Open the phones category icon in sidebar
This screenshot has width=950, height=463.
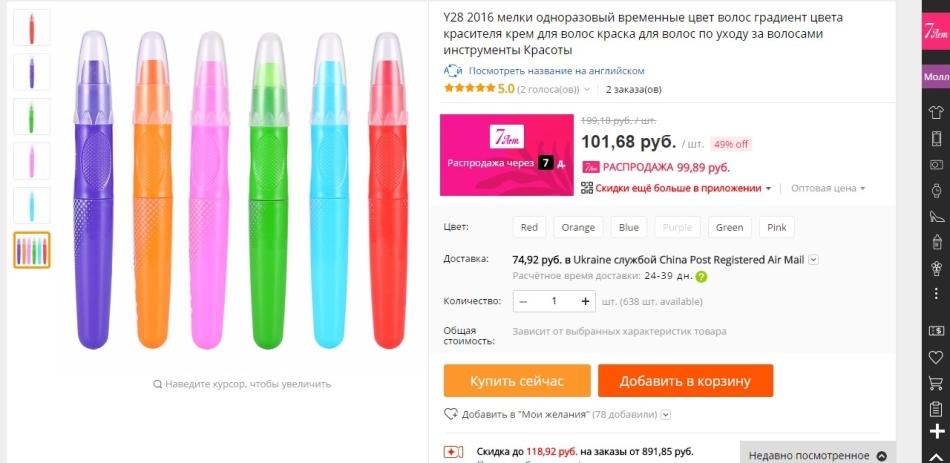936,139
